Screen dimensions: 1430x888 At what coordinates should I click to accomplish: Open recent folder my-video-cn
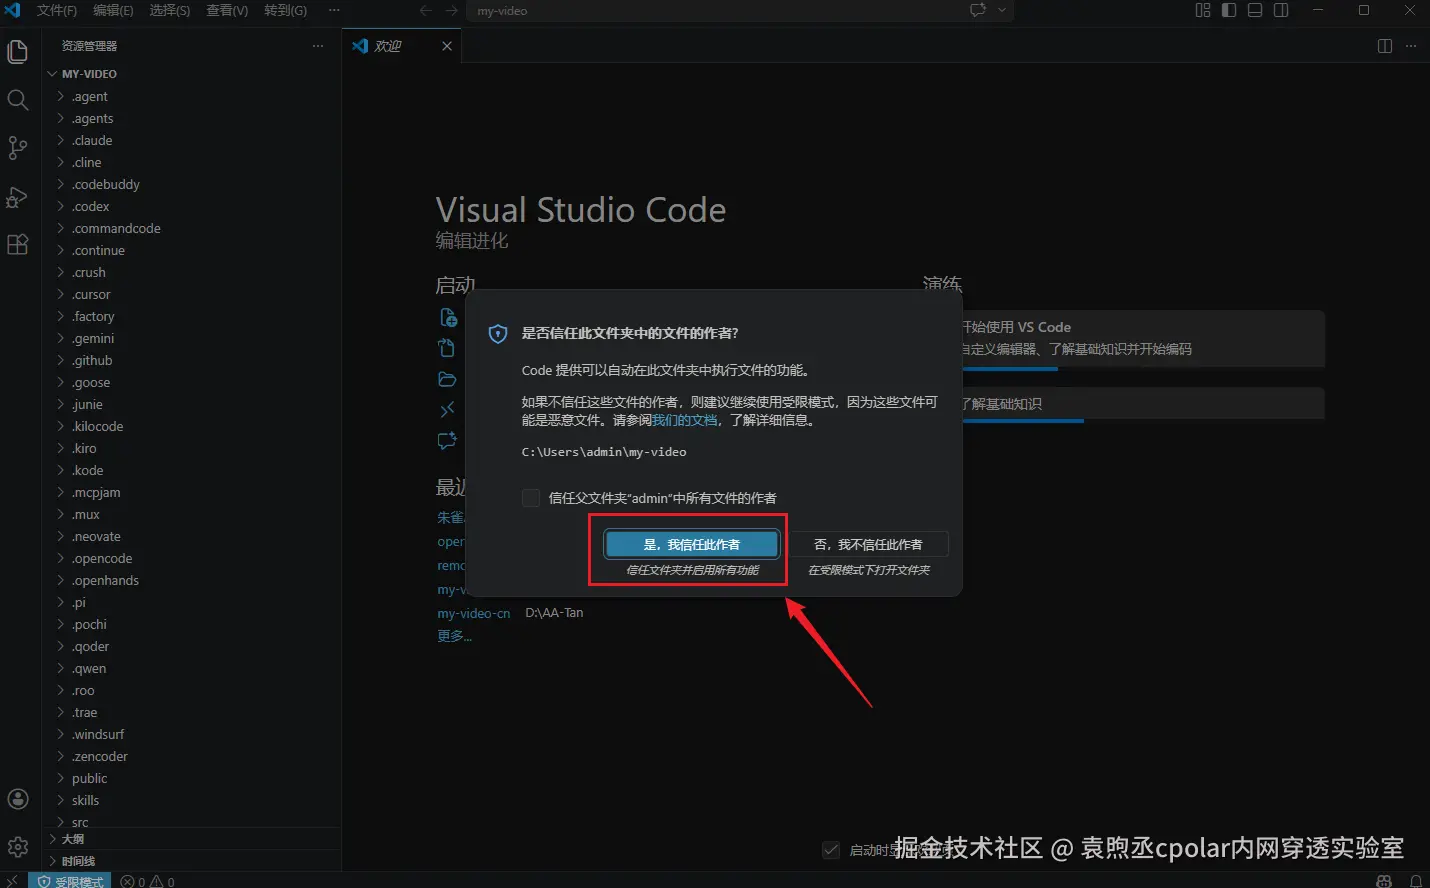coord(474,613)
